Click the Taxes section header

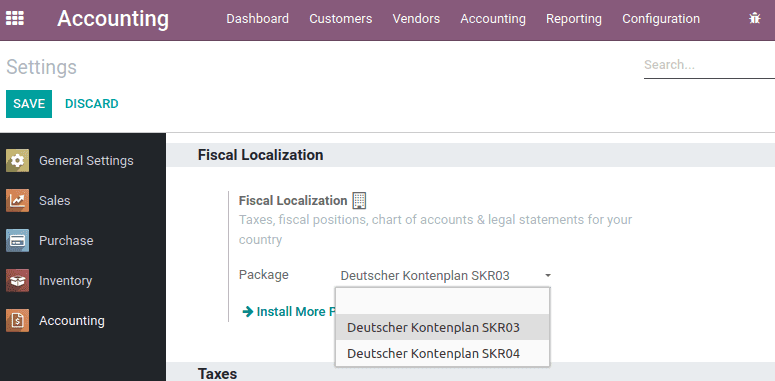tap(217, 374)
